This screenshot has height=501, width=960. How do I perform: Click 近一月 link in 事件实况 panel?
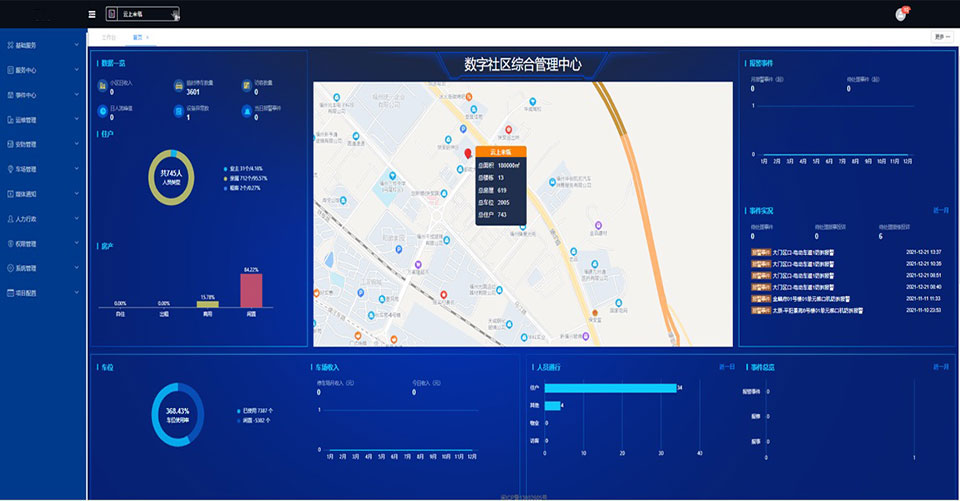[x=940, y=211]
